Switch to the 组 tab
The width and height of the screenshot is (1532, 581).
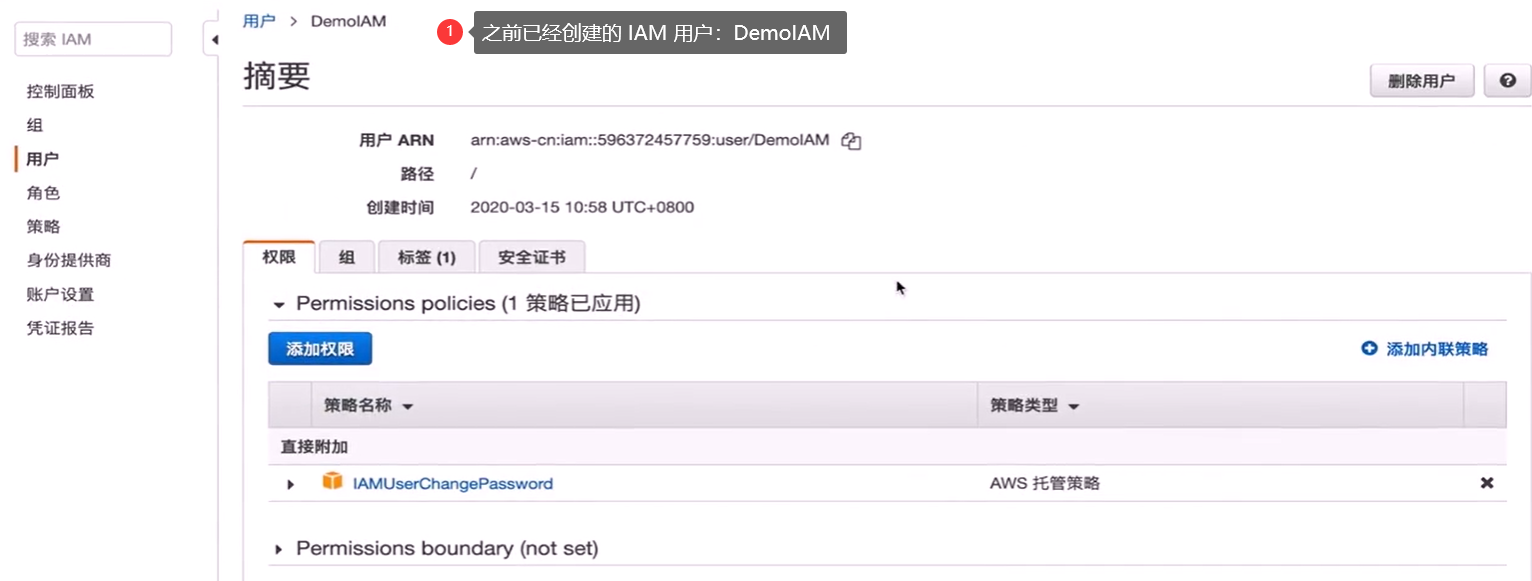[347, 257]
